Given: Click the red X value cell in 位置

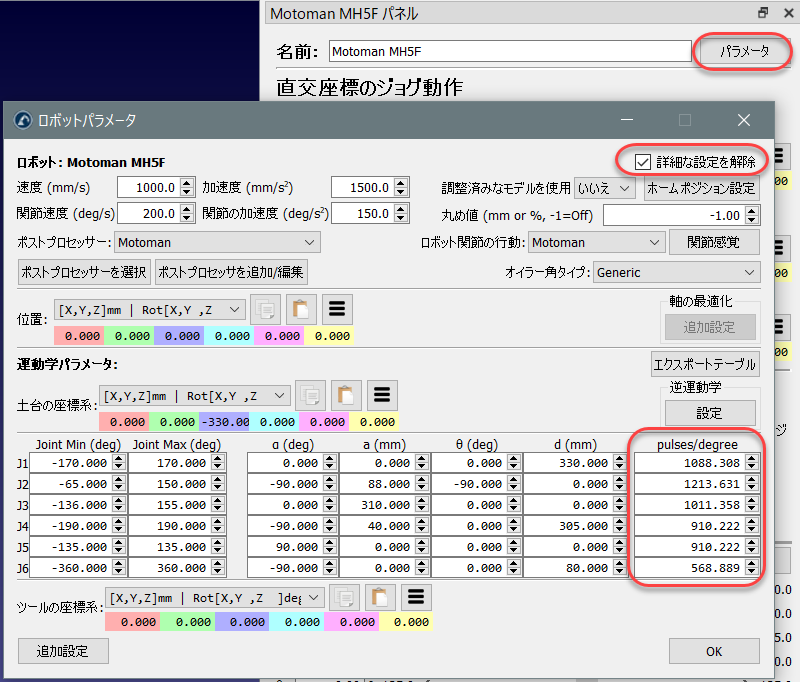Looking at the screenshot, I should [79, 336].
